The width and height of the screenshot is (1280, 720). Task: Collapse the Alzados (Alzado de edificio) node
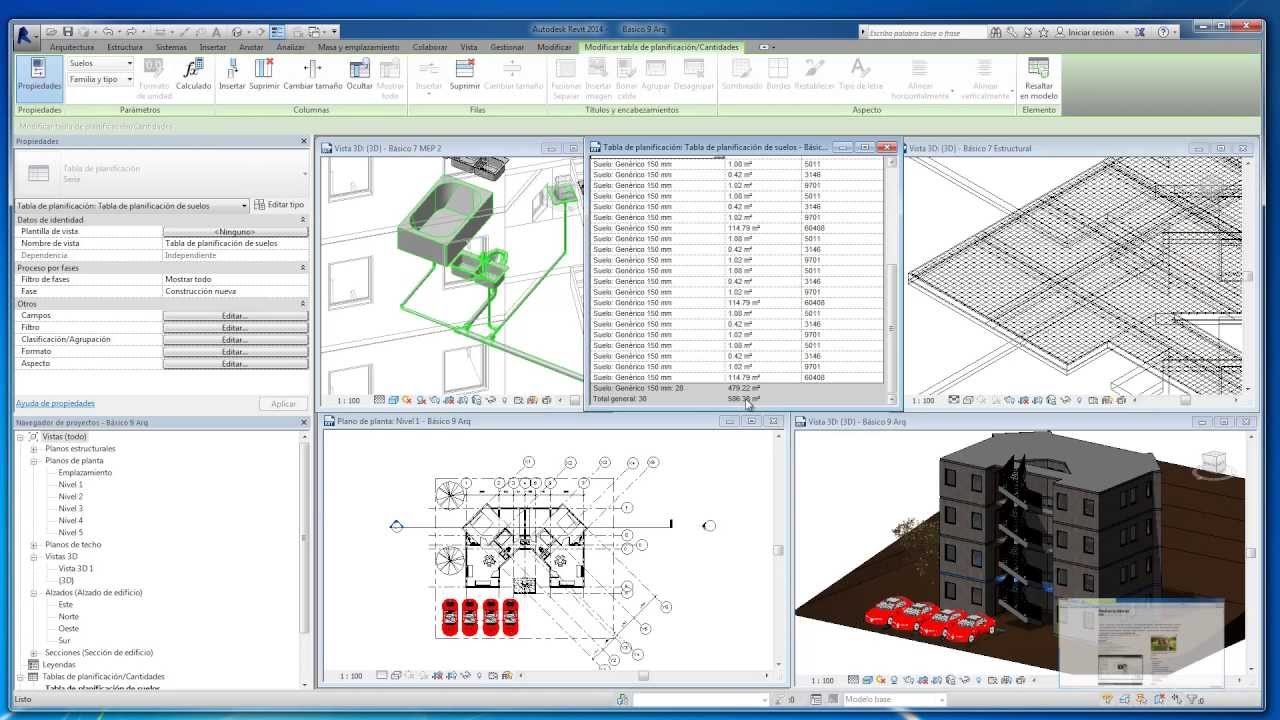click(34, 593)
